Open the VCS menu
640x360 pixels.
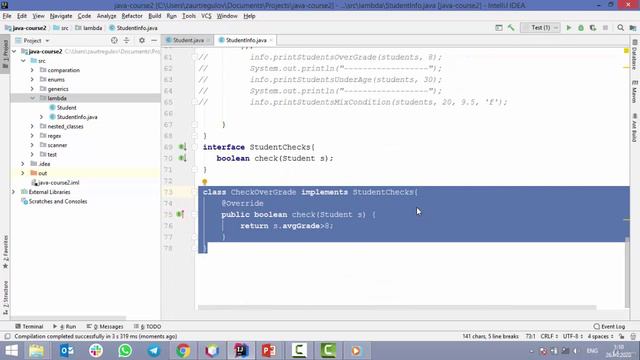206,16
